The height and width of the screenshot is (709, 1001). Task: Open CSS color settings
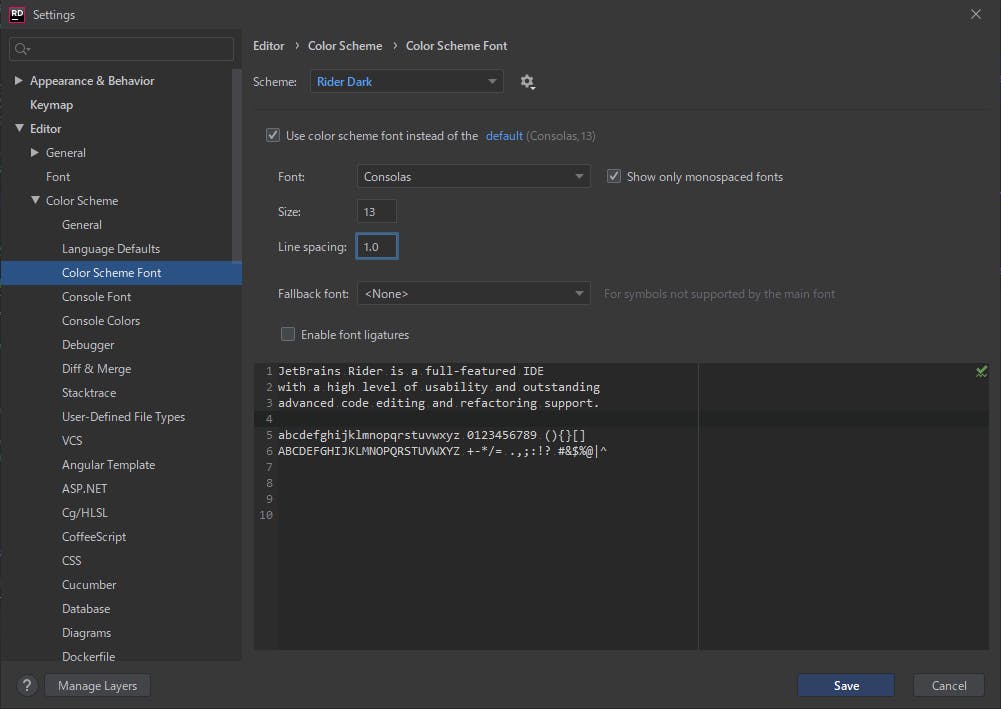[x=72, y=560]
